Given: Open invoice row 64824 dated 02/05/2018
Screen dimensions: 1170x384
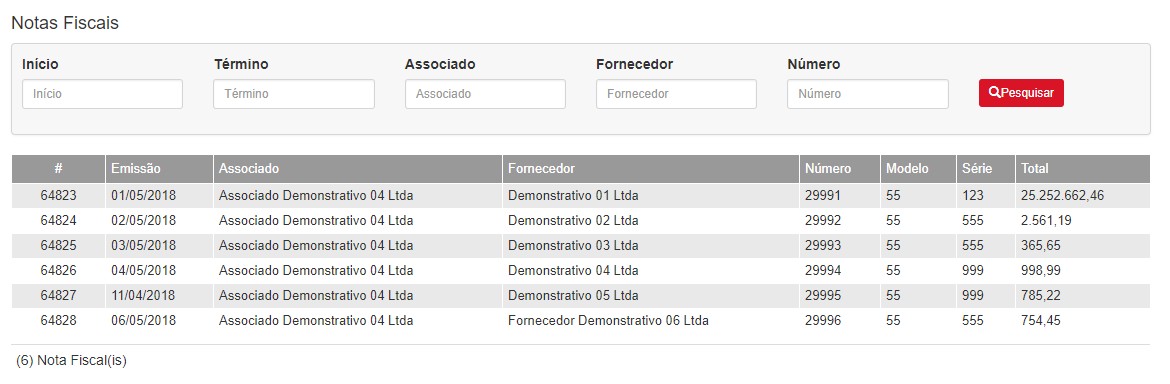Looking at the screenshot, I should pyautogui.click(x=581, y=221).
